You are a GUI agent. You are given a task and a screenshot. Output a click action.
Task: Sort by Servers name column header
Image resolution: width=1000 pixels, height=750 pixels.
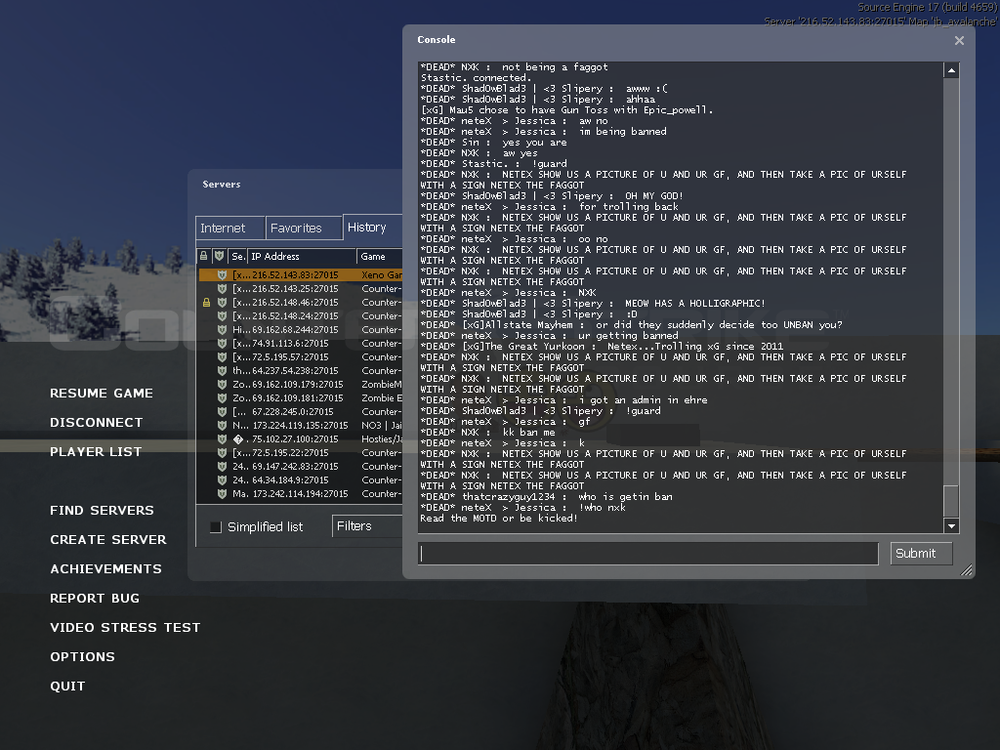238,256
